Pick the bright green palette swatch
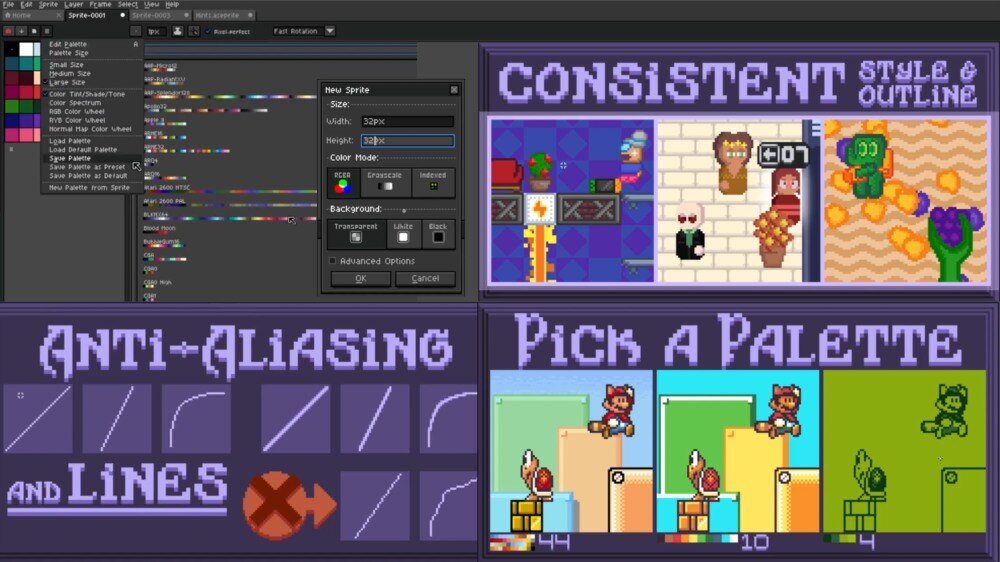Image resolution: width=1000 pixels, height=562 pixels. (x=11, y=107)
